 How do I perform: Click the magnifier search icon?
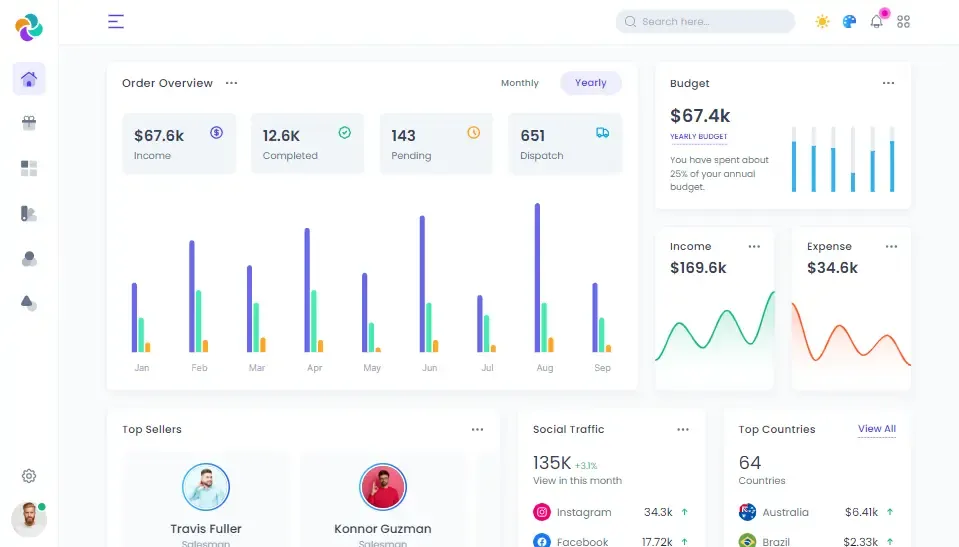tap(630, 21)
